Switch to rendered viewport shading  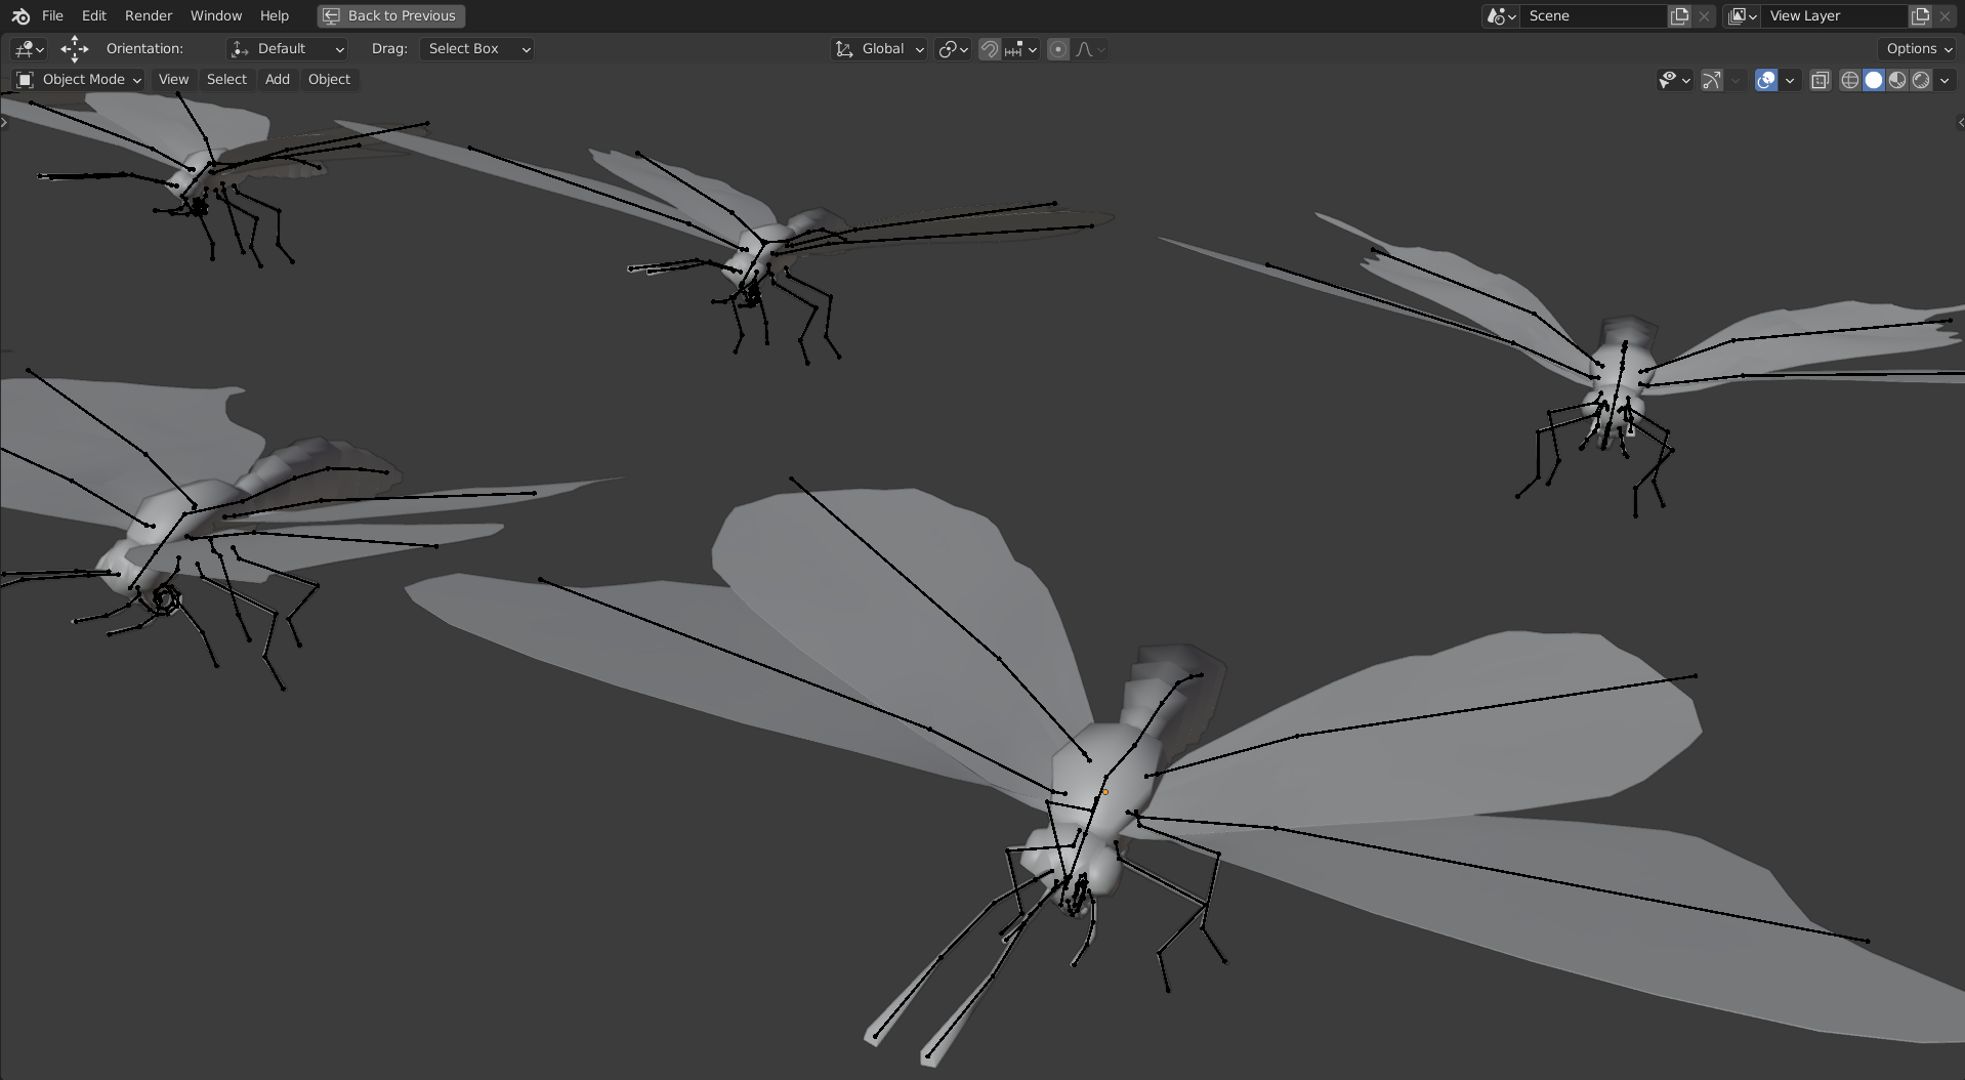(1921, 80)
